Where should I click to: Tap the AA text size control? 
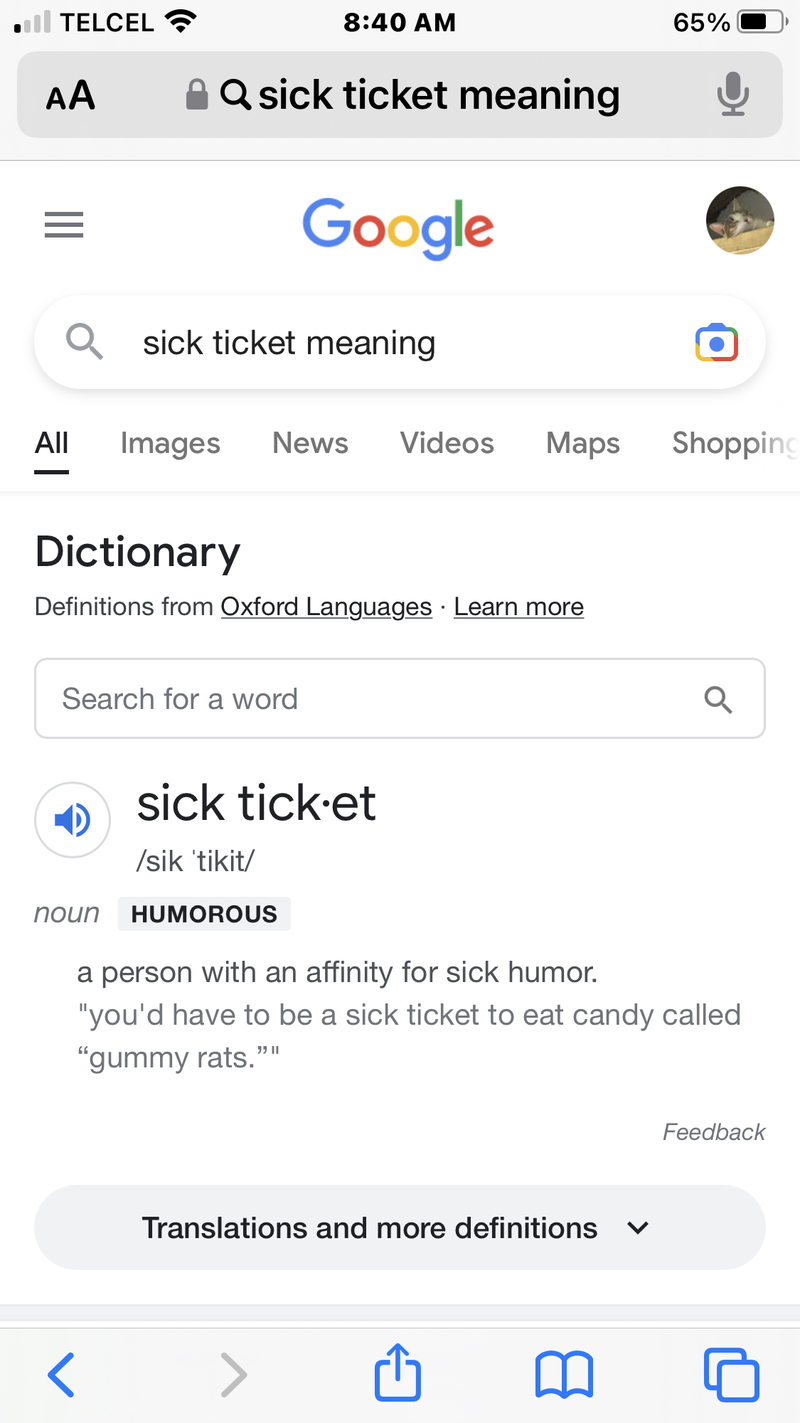point(69,94)
